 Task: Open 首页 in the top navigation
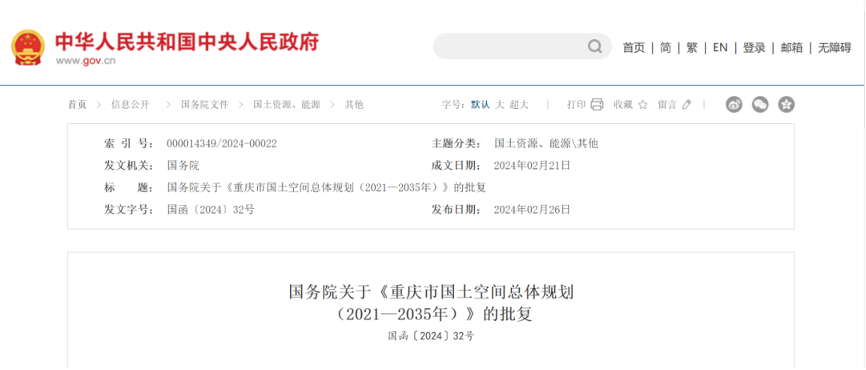[x=633, y=48]
